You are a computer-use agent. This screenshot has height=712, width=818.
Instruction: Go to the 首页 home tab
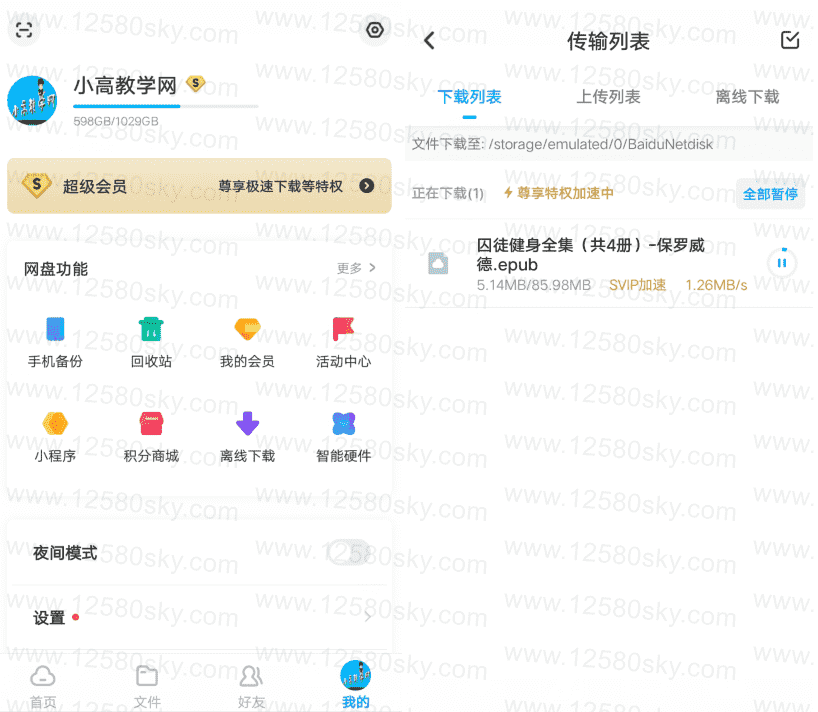point(43,686)
